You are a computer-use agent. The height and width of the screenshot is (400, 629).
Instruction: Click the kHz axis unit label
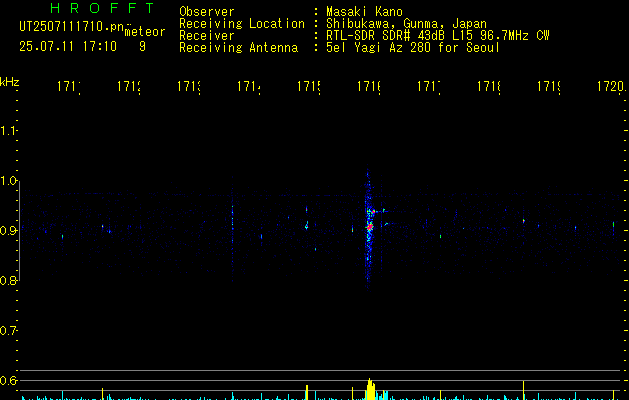pos(9,82)
